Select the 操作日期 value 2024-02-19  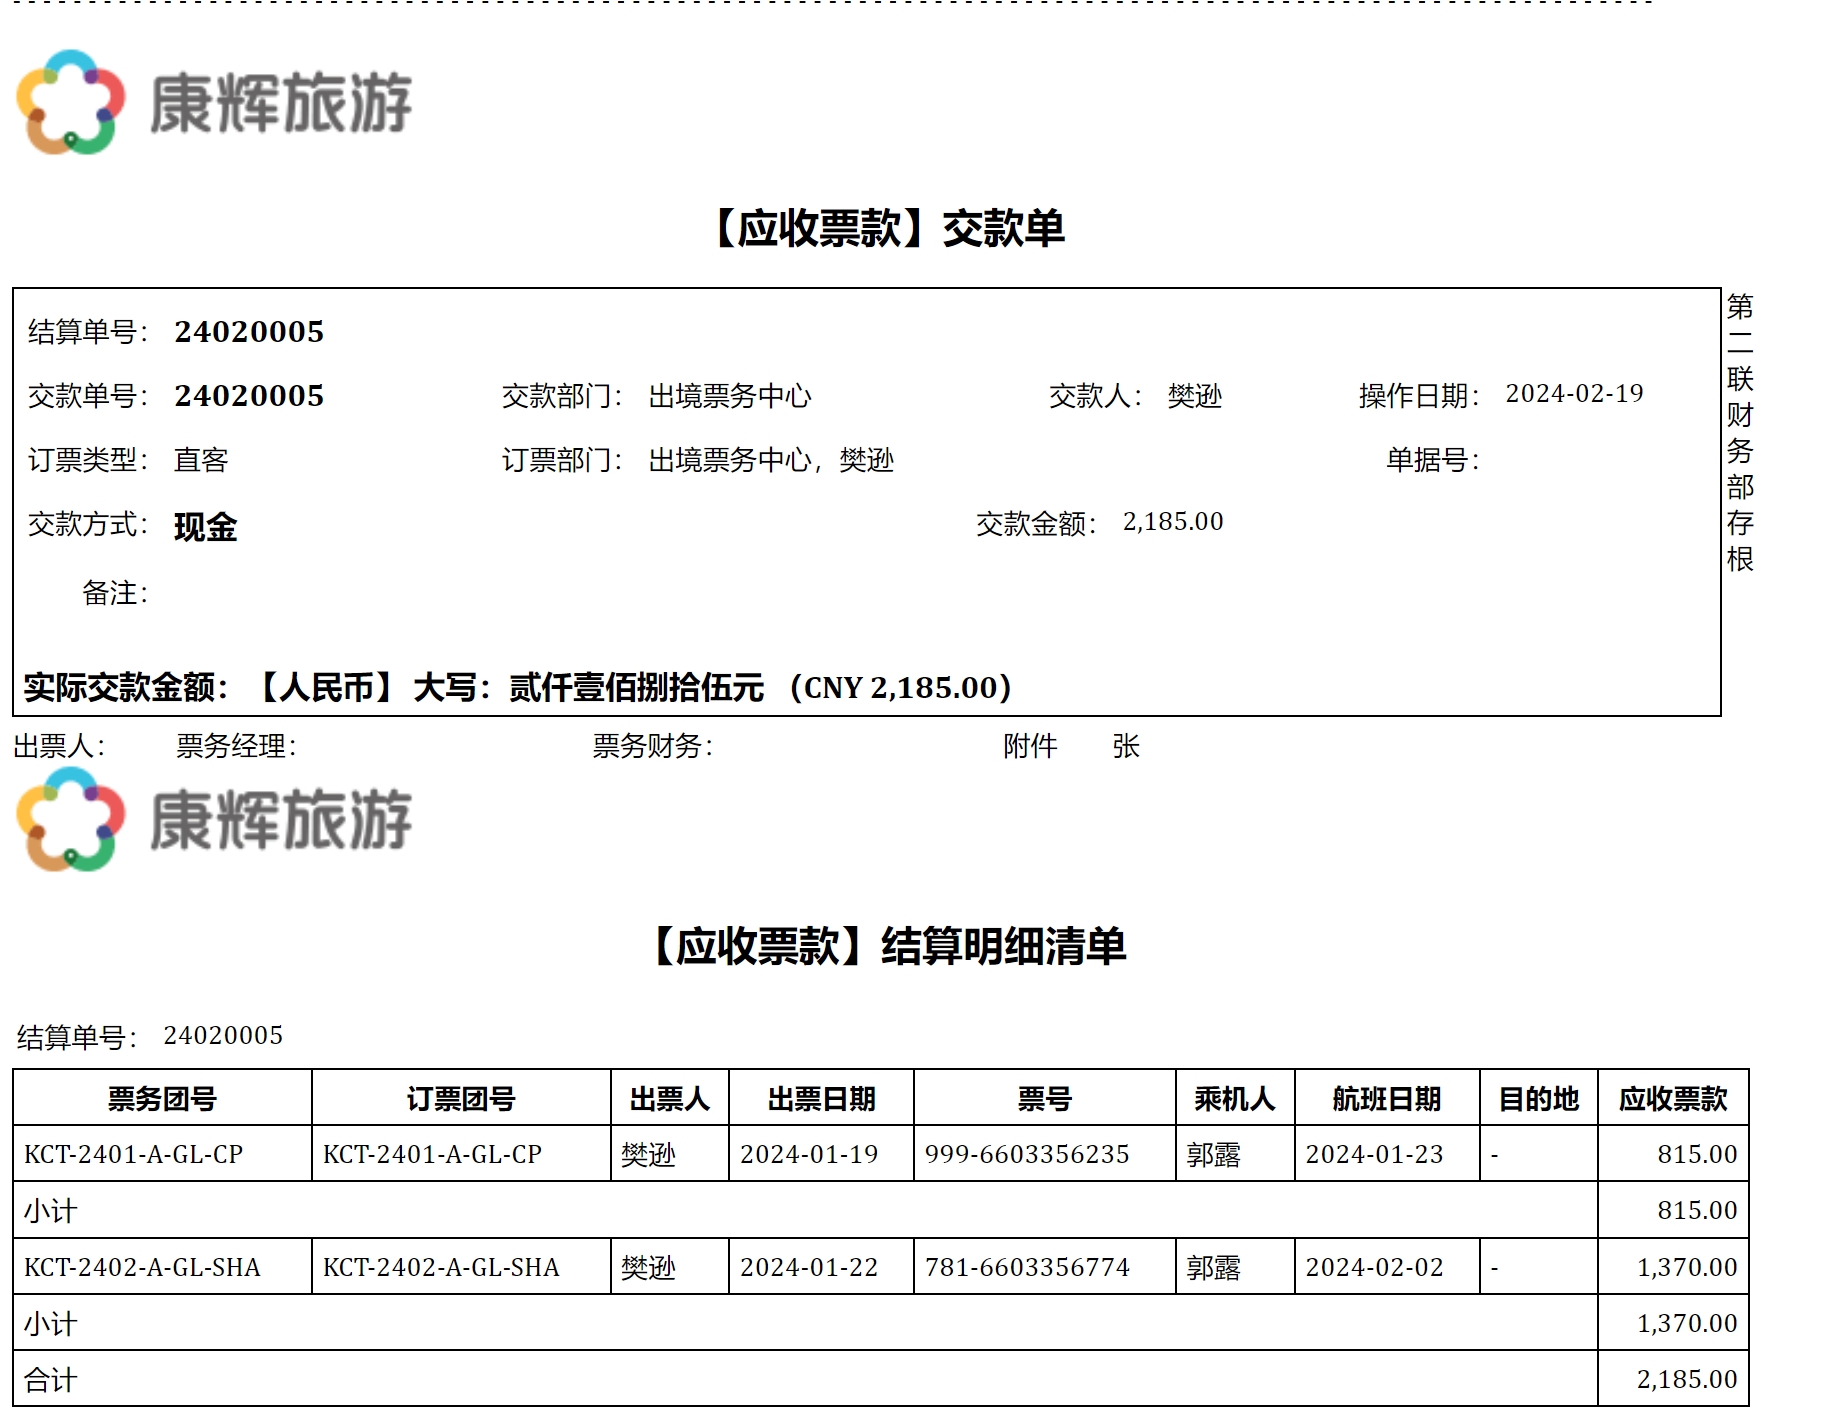click(1574, 394)
